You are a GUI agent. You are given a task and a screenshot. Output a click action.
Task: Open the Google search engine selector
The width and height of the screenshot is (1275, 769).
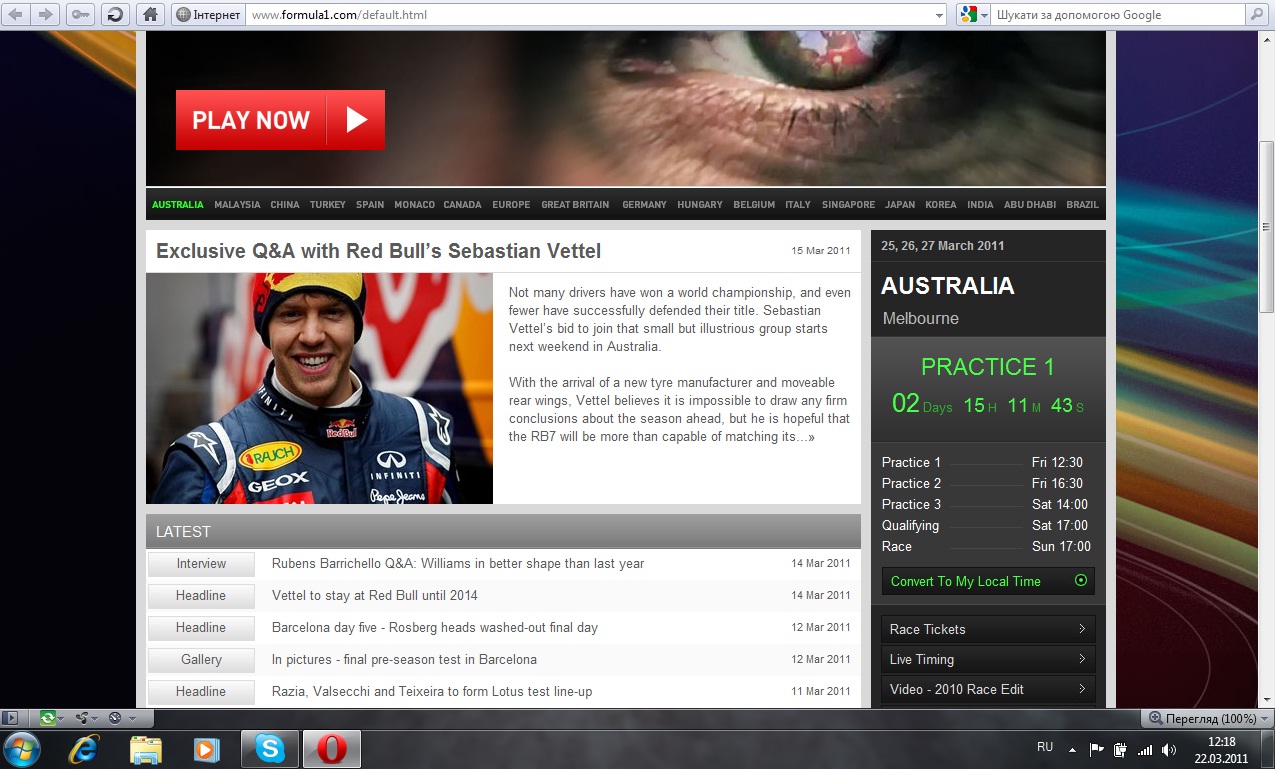(972, 15)
